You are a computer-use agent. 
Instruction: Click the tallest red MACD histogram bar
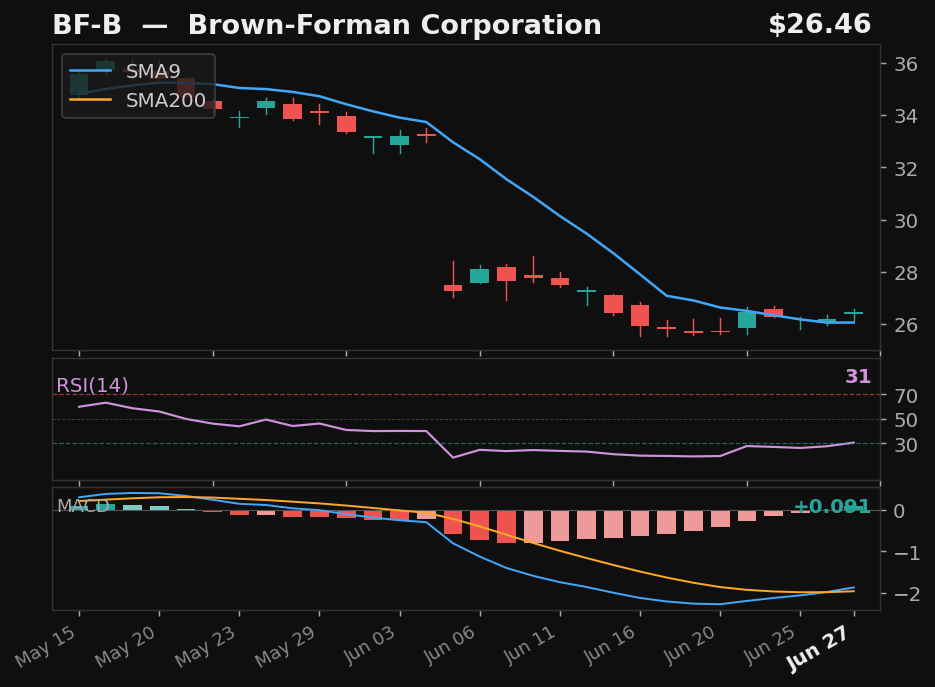[507, 527]
